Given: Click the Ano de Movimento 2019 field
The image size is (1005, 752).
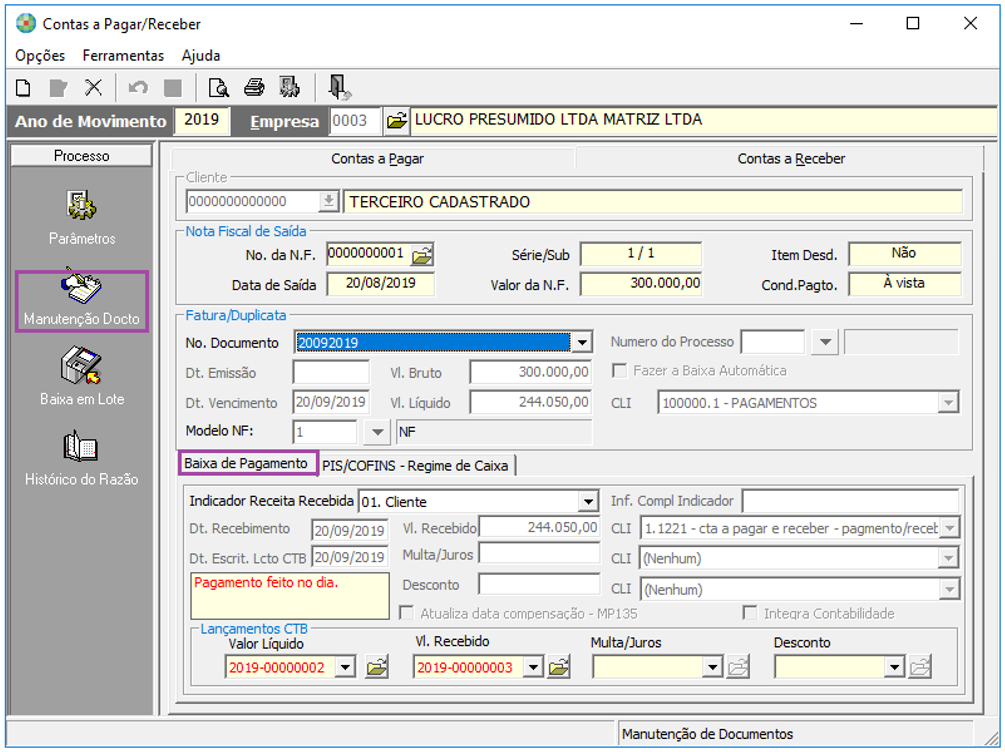Looking at the screenshot, I should tap(202, 120).
